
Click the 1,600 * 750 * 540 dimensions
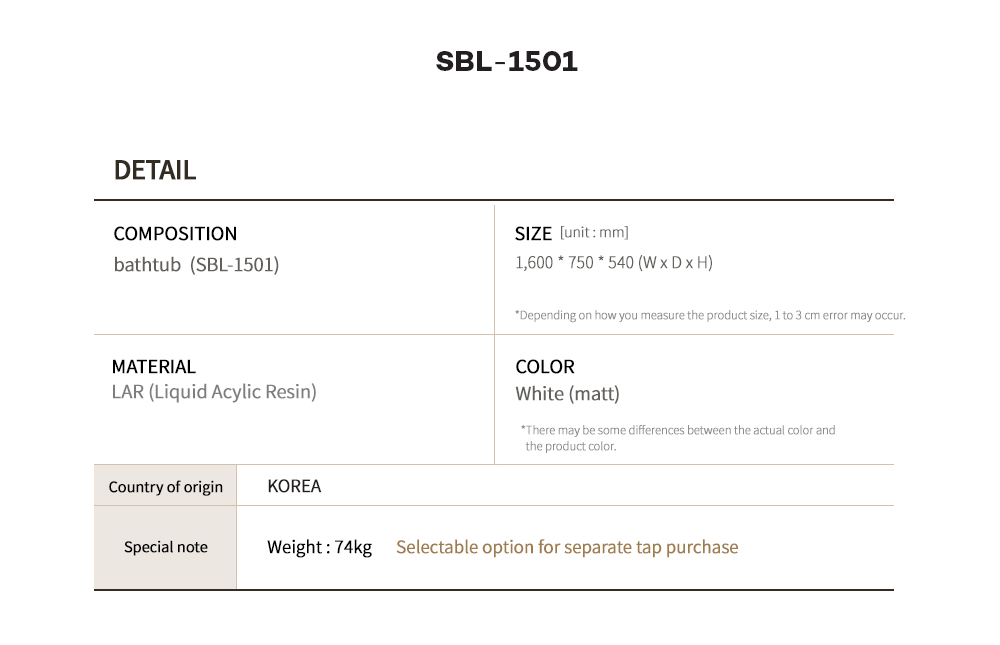point(574,263)
